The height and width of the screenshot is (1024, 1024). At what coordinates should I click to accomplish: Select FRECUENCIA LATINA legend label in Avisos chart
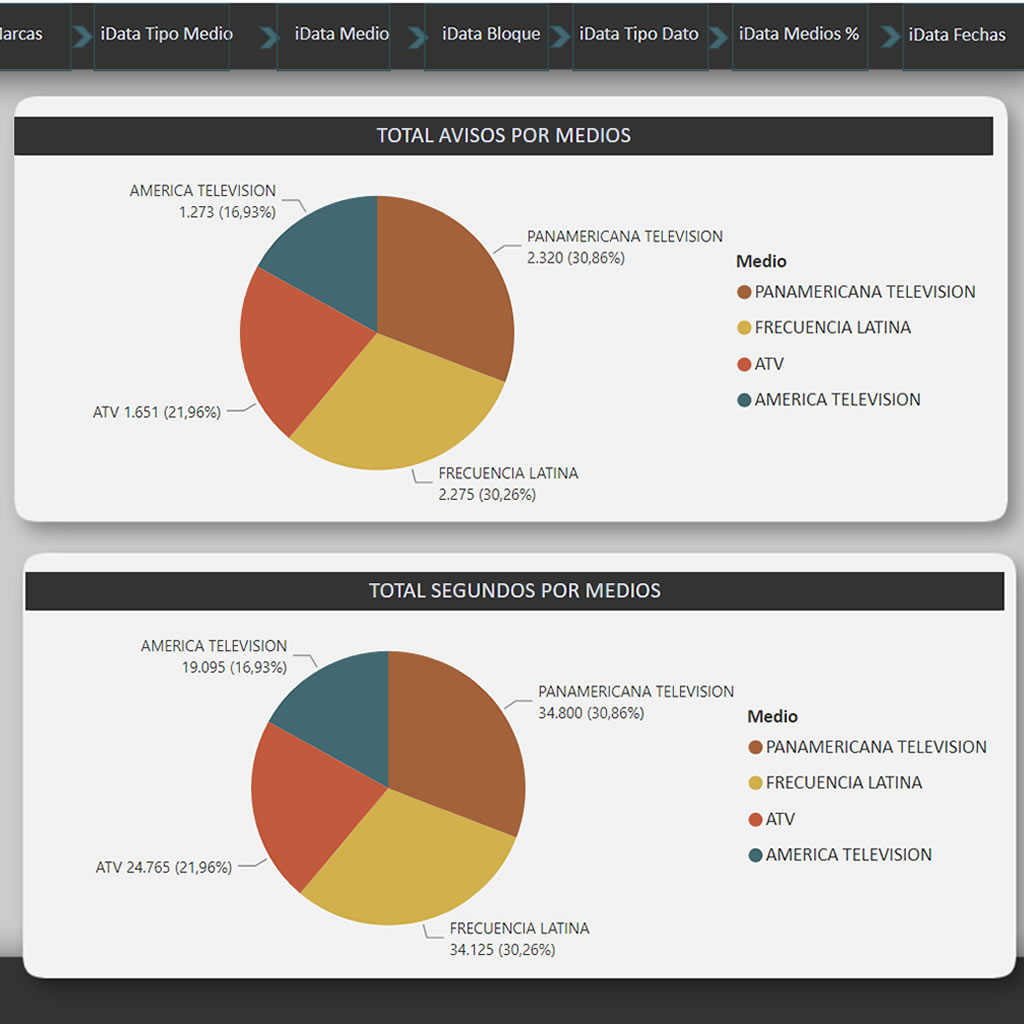(x=833, y=328)
